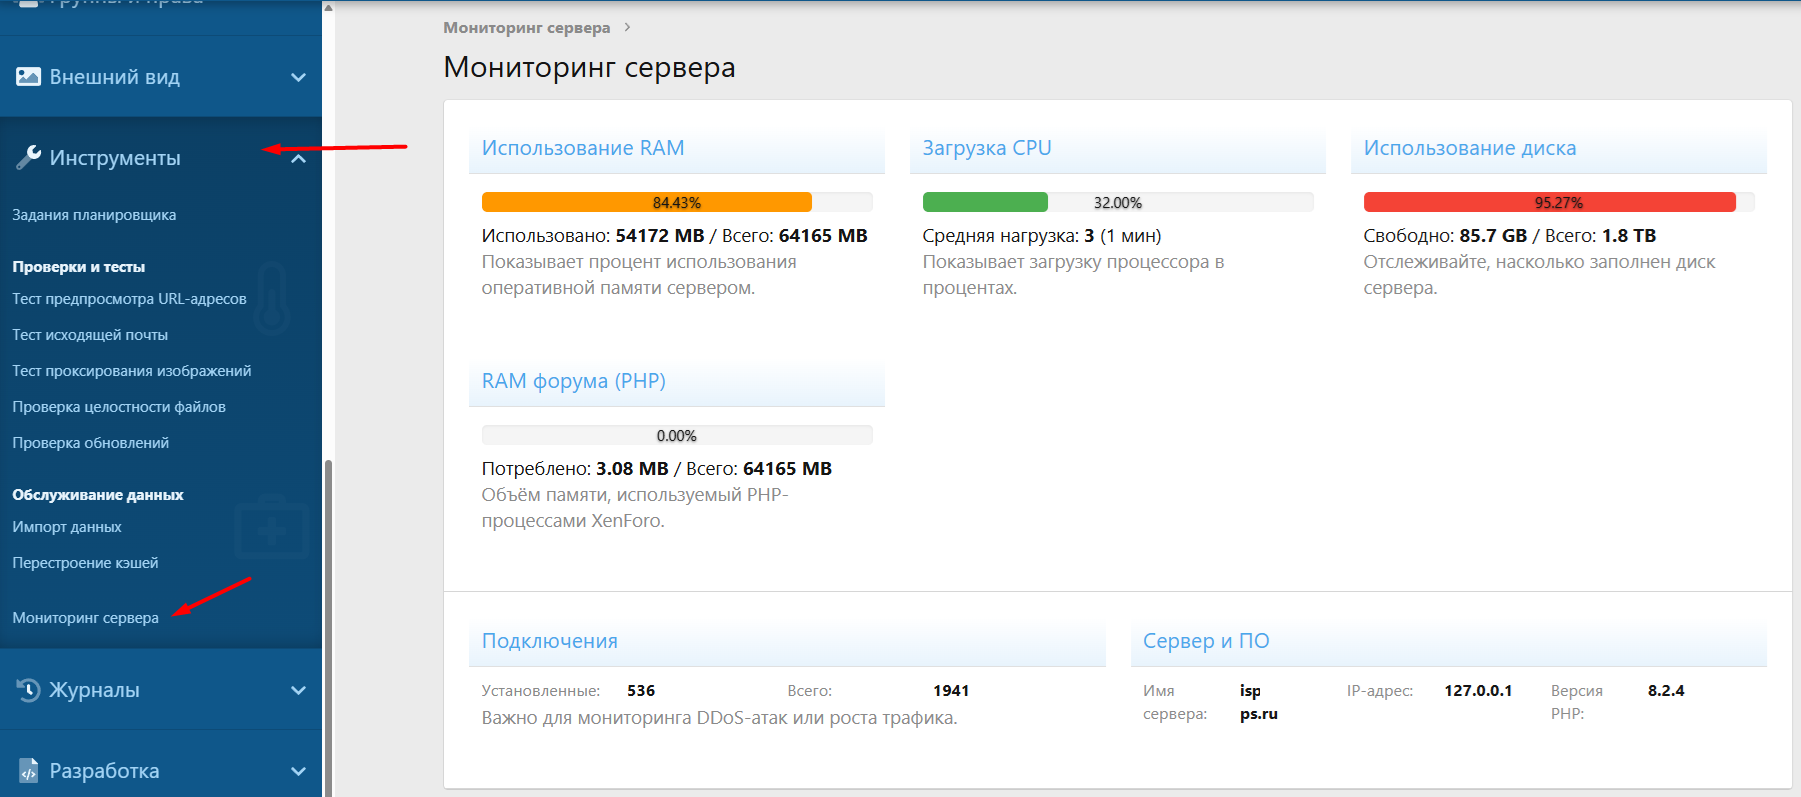Open Тест предпросмотра URL-адресов
1801x797 pixels.
click(129, 299)
